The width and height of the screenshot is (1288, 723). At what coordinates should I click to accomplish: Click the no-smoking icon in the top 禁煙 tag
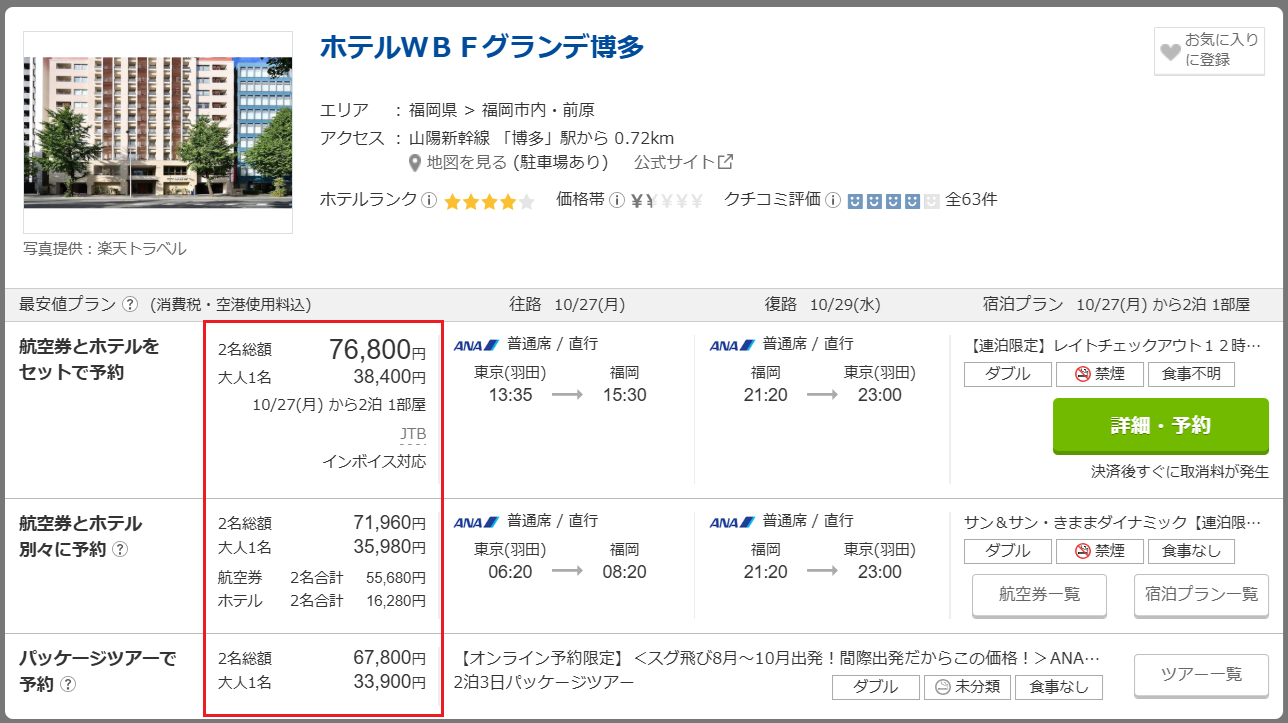pos(1082,375)
